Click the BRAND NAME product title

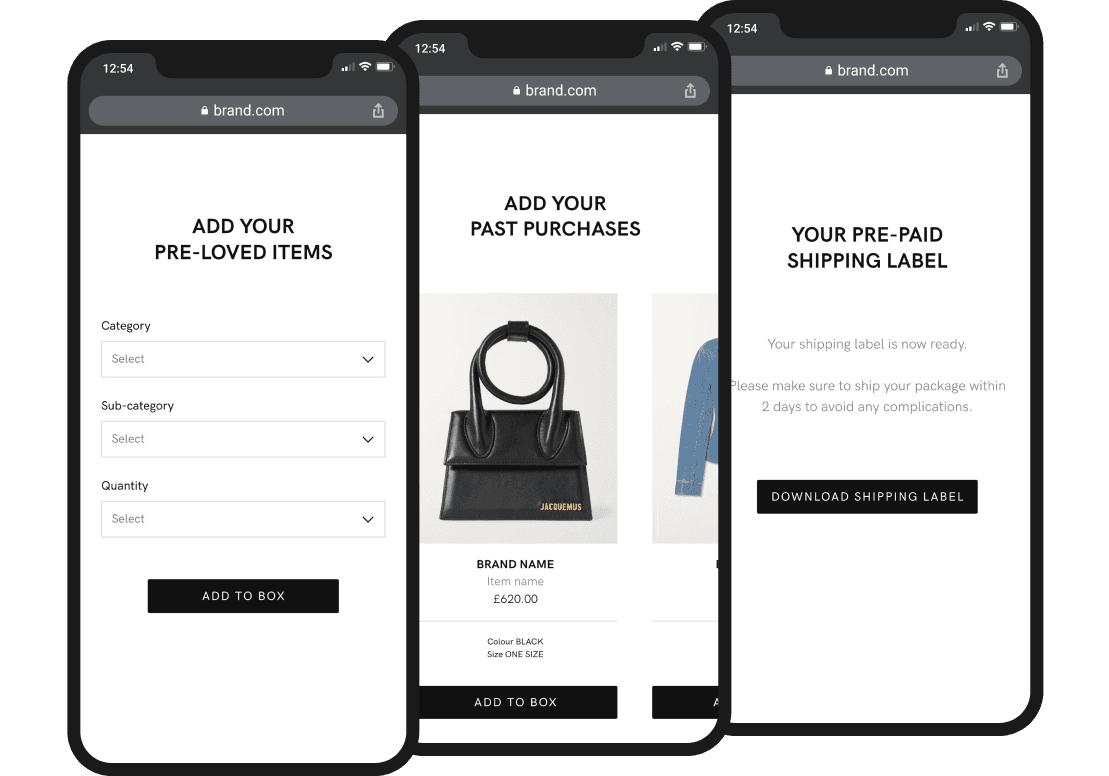(x=515, y=564)
